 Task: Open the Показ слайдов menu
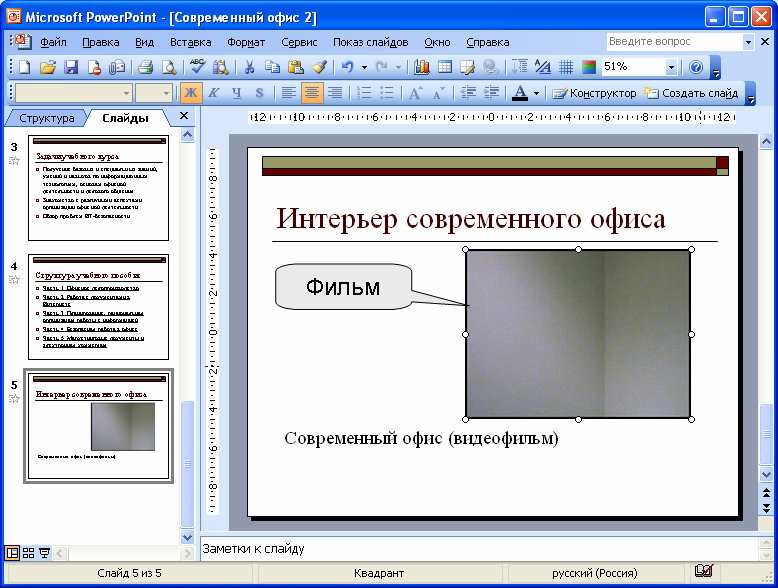(371, 42)
